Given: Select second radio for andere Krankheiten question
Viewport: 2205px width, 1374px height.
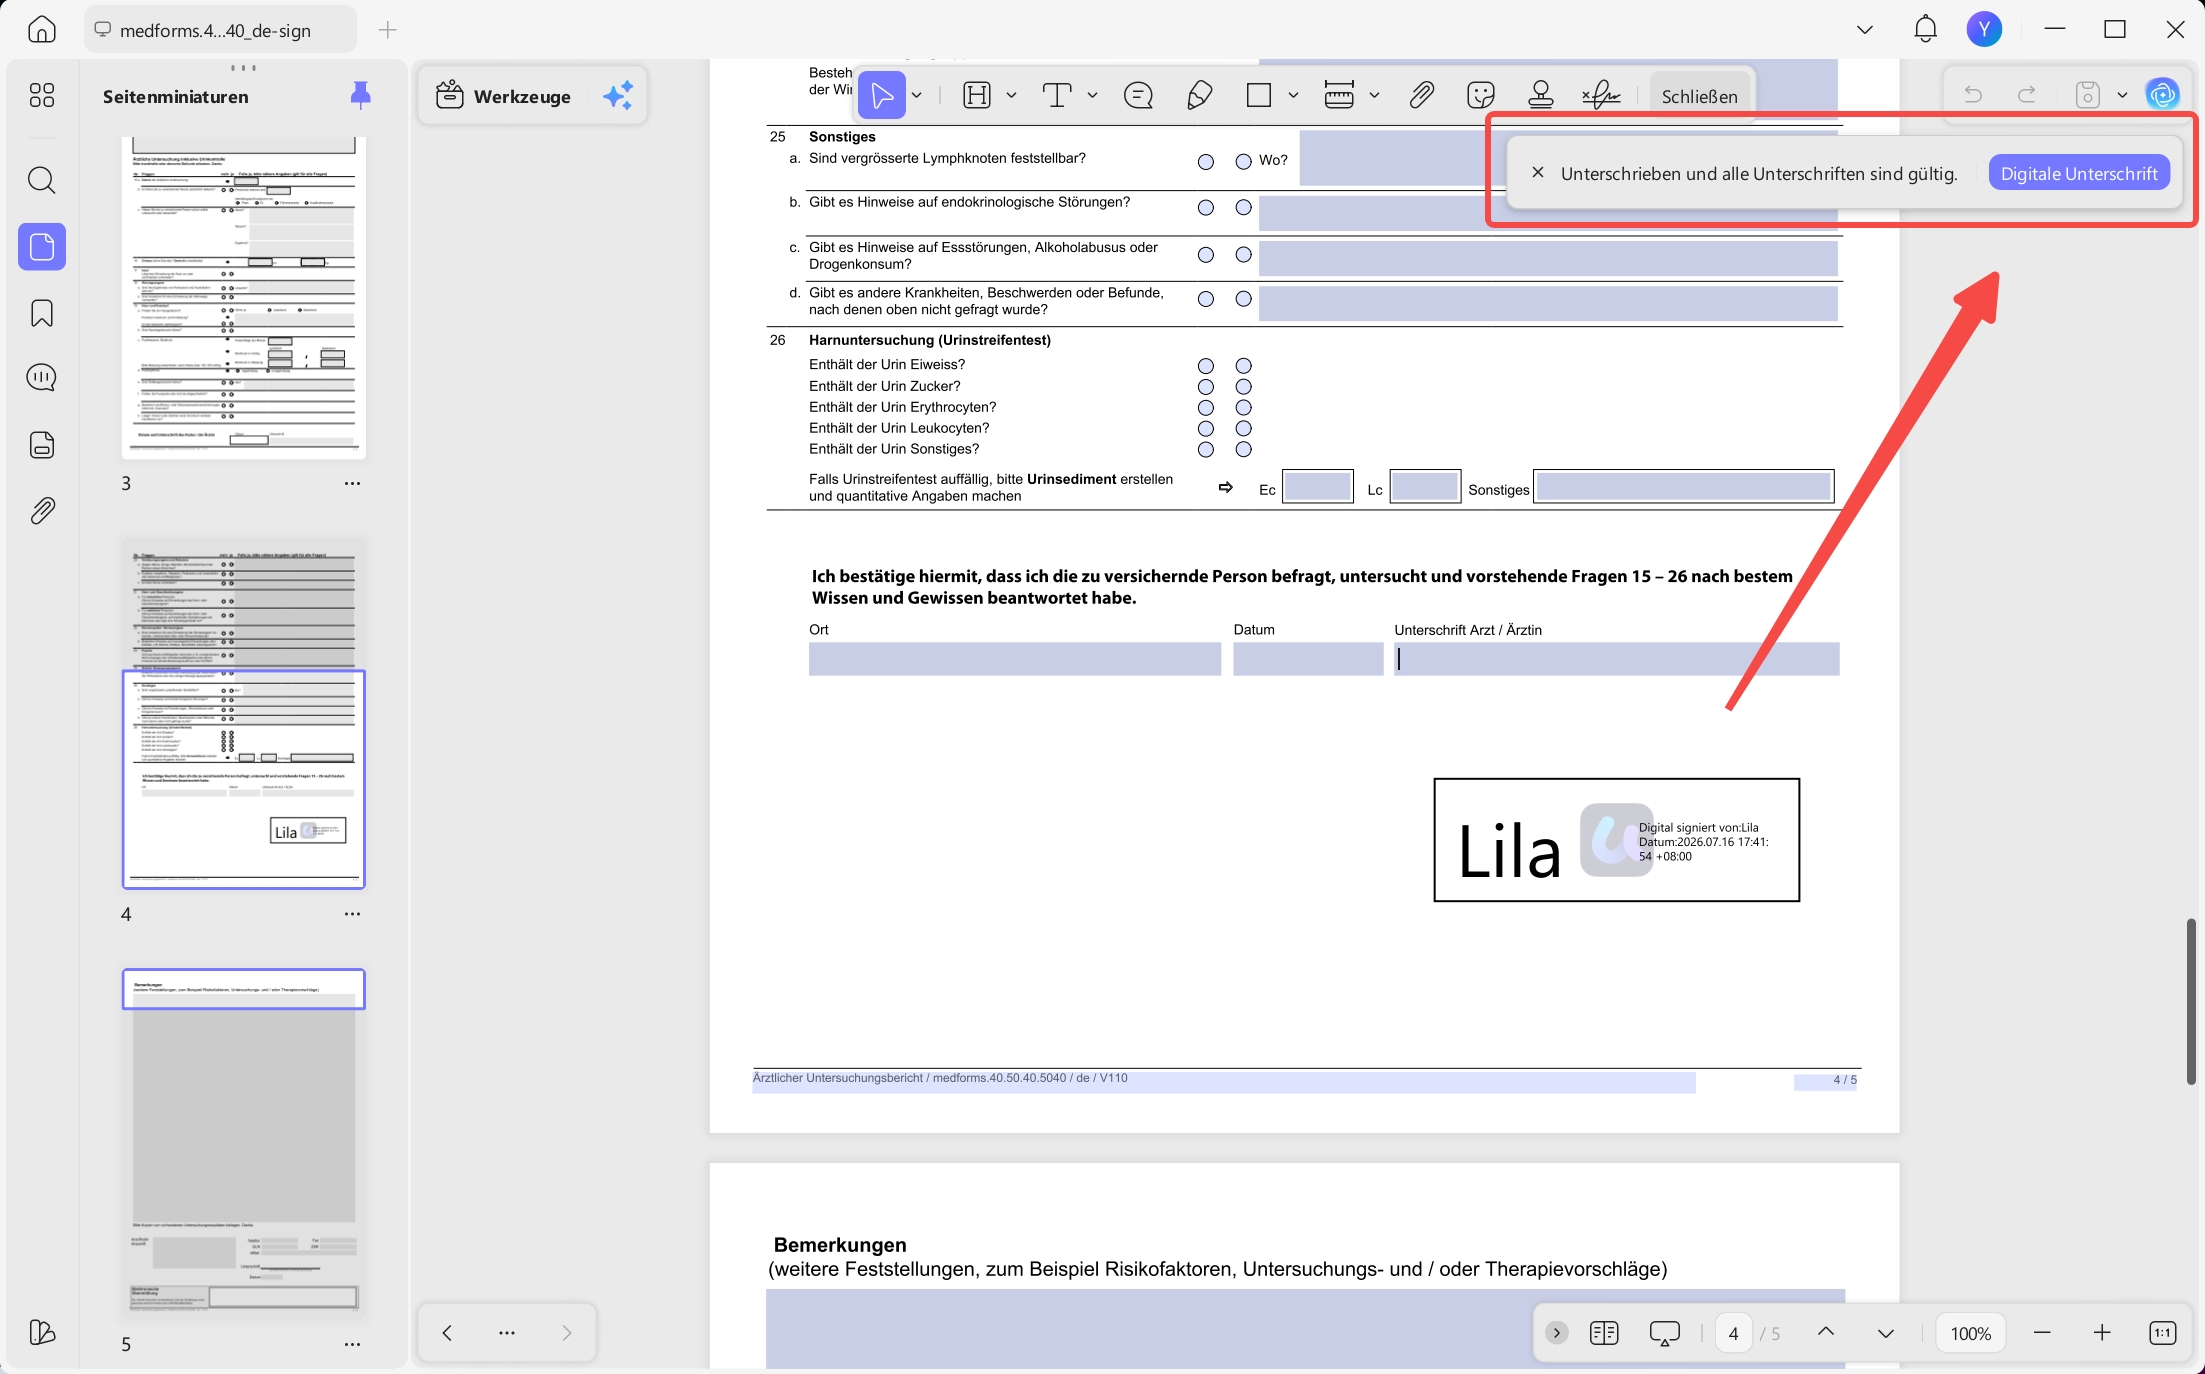Looking at the screenshot, I should coord(1243,299).
